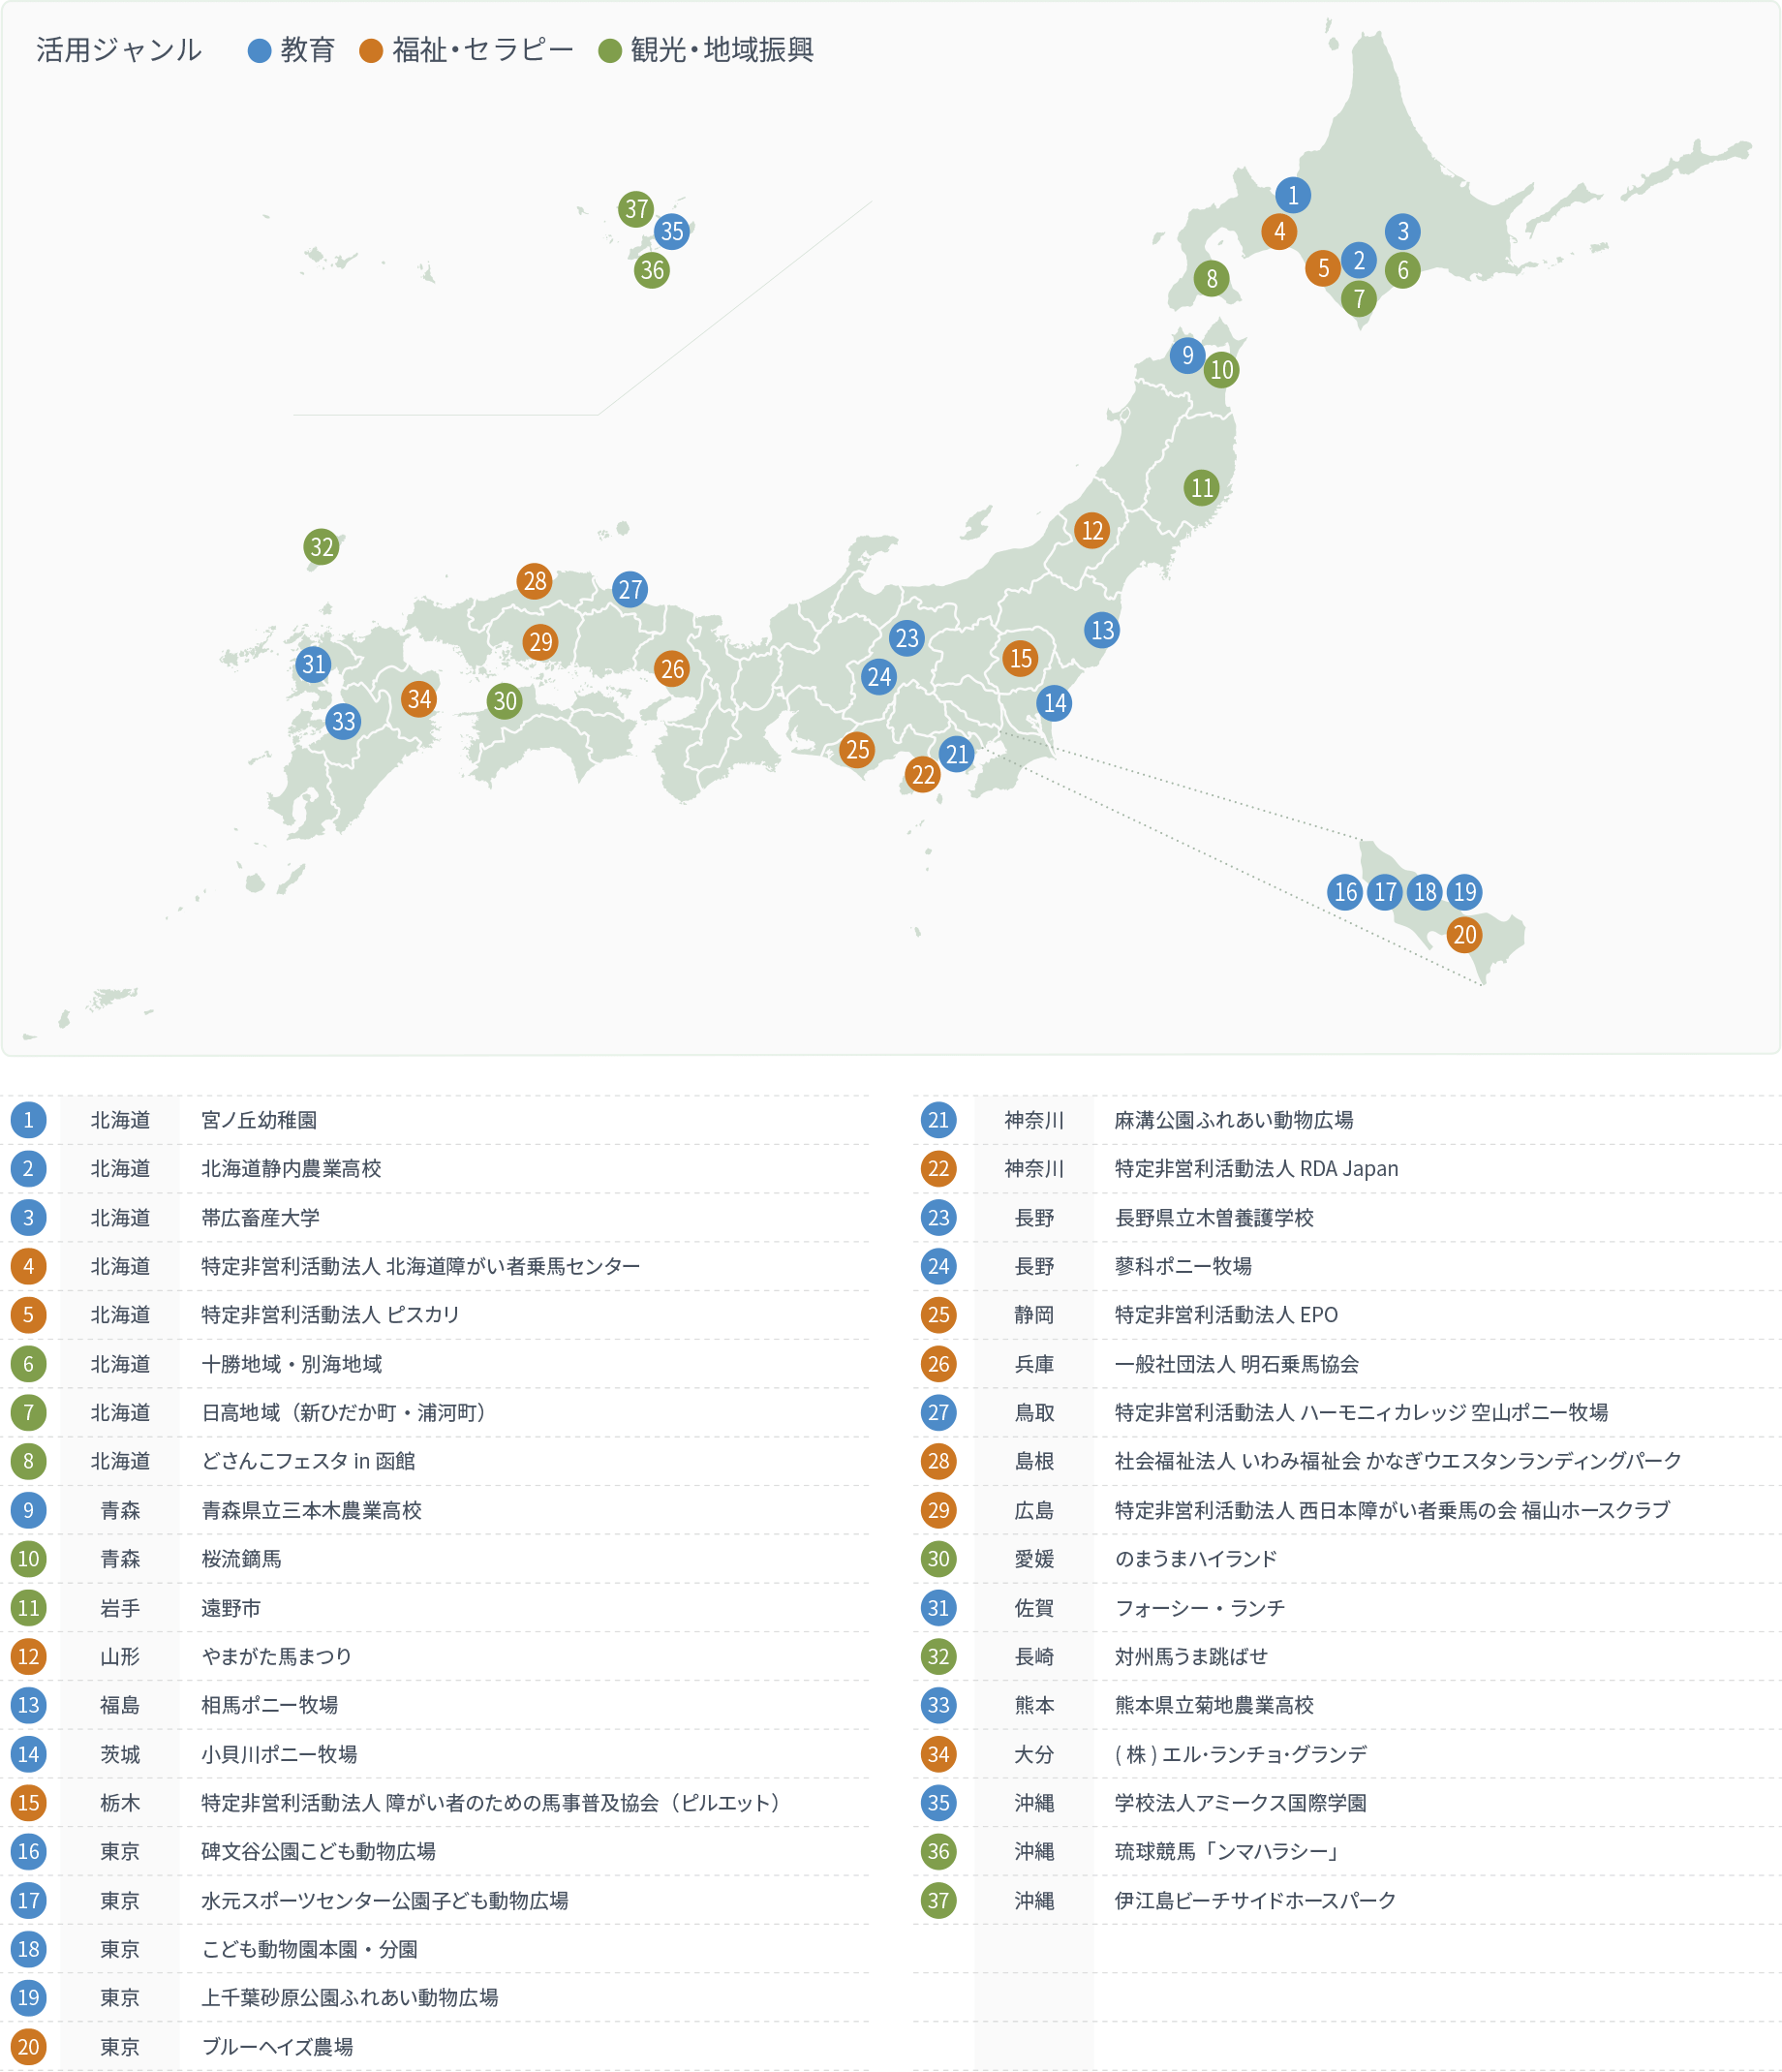Select blue map marker 3
1782x2072 pixels.
click(x=1403, y=232)
